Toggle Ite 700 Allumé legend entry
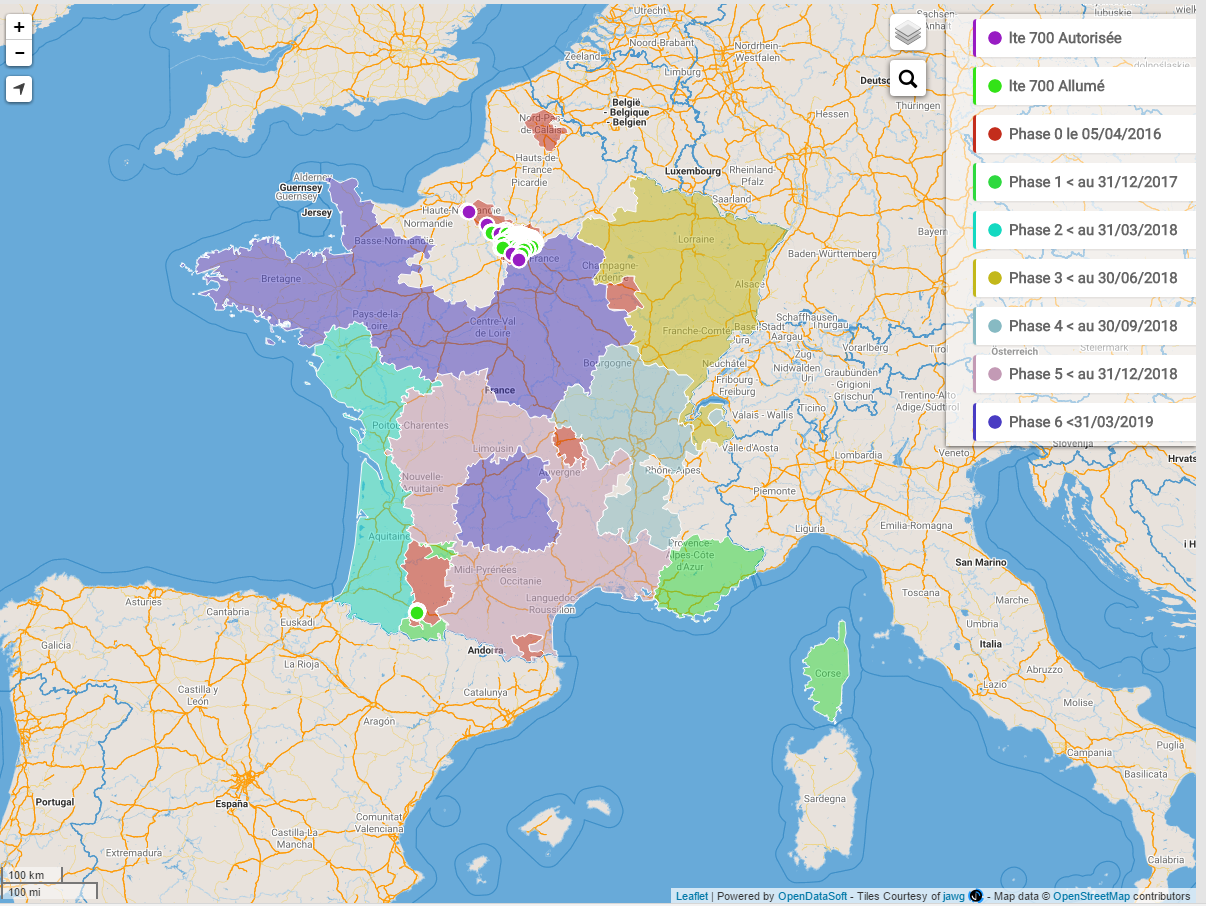Screen dimensions: 1206x906 (x=1084, y=86)
